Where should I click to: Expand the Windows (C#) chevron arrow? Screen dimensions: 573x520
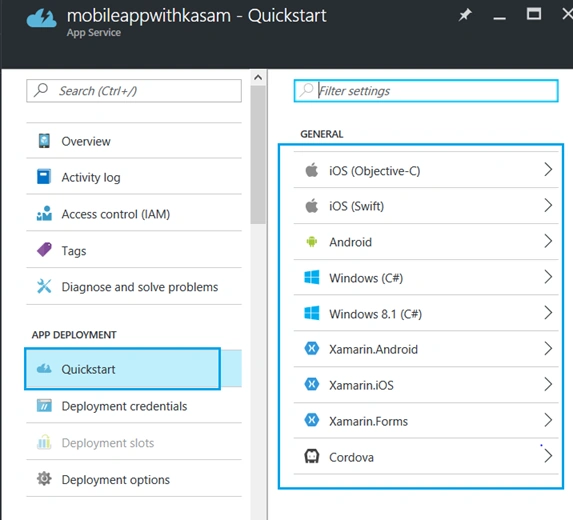coord(548,277)
